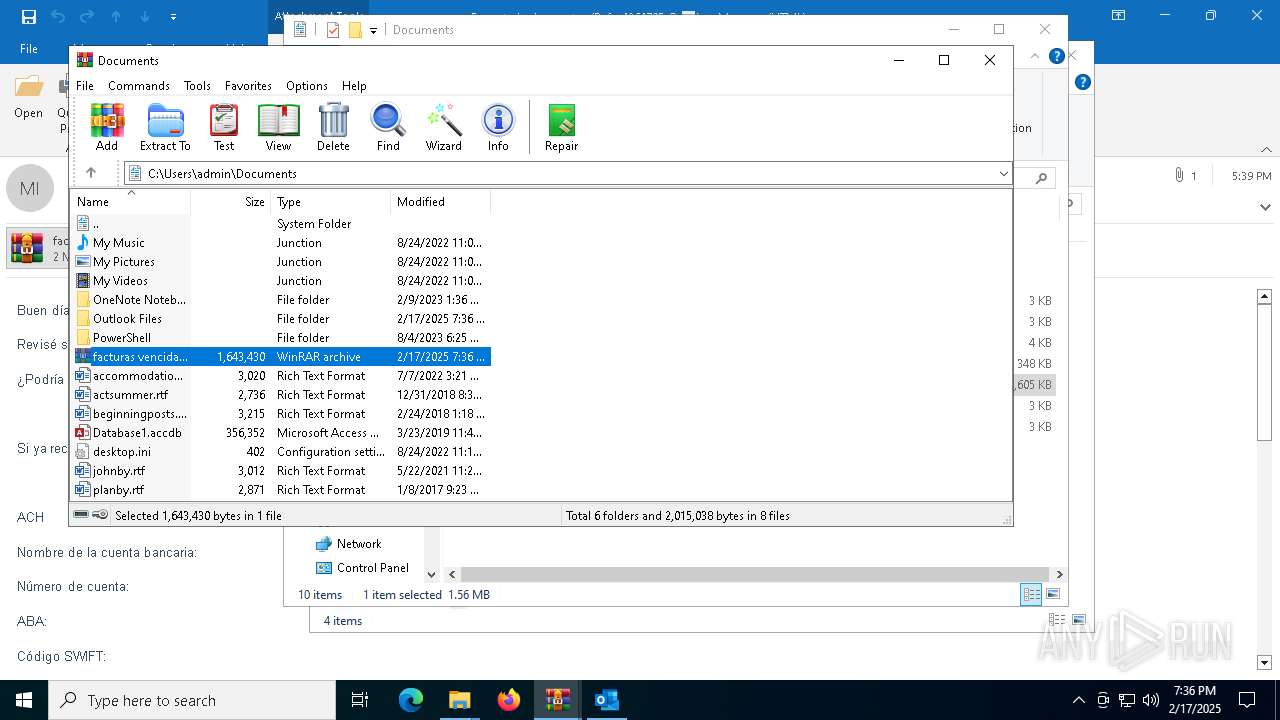This screenshot has width=1280, height=720.
Task: Click Explorer horizontal scrollbar right arrow
Action: [x=1059, y=575]
